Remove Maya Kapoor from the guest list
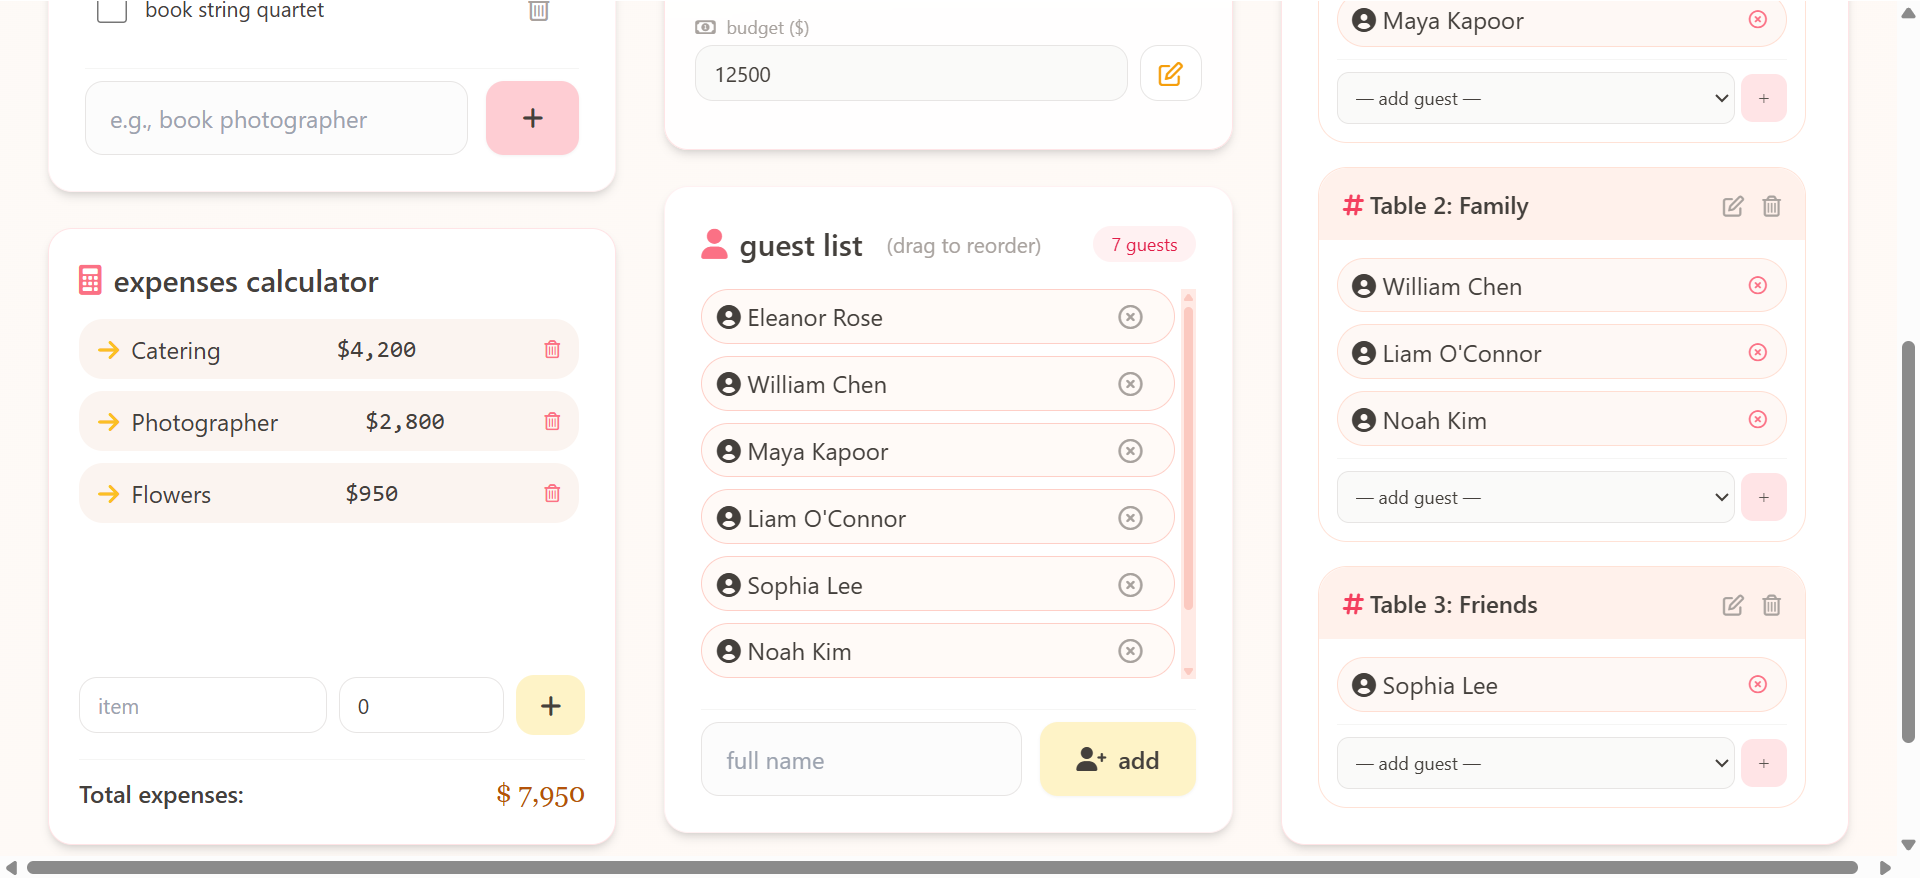This screenshot has height=878, width=1920. [x=1130, y=451]
